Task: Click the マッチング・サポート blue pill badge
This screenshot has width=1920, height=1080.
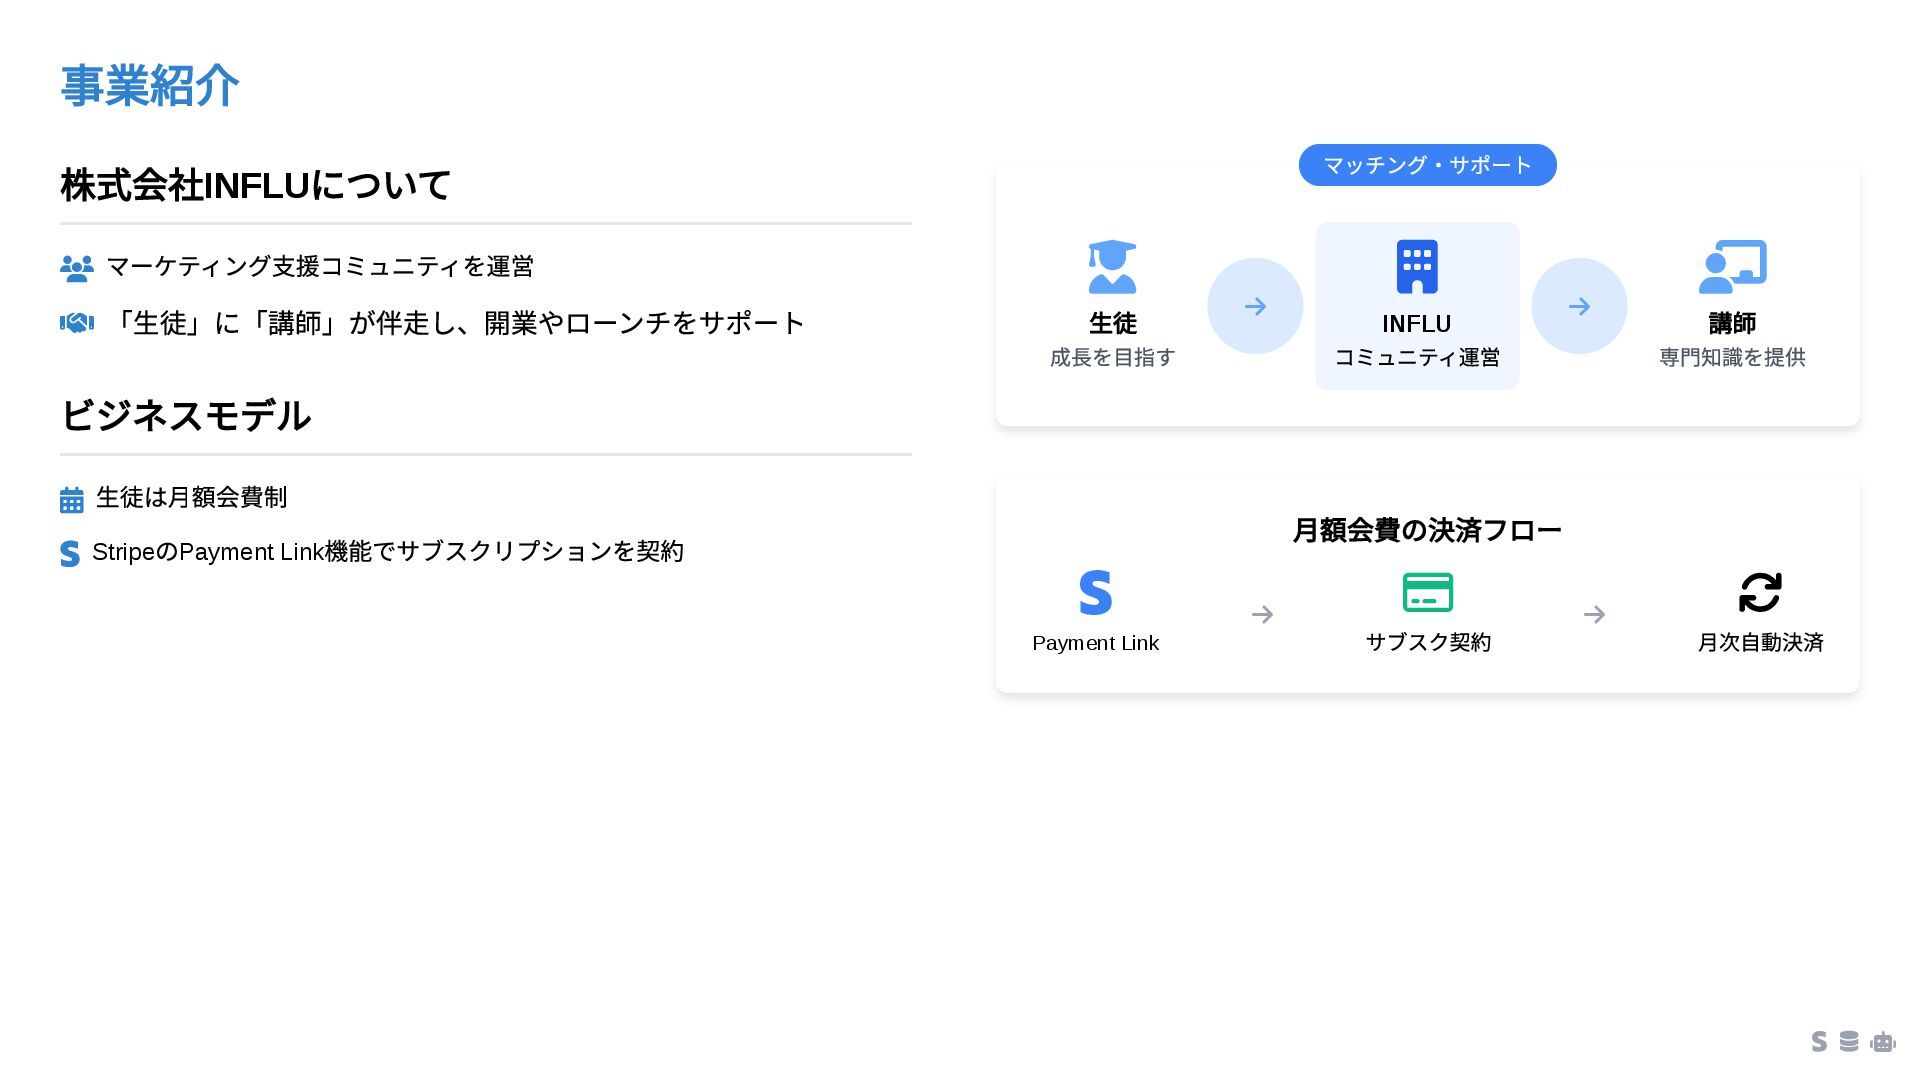Action: tap(1428, 165)
